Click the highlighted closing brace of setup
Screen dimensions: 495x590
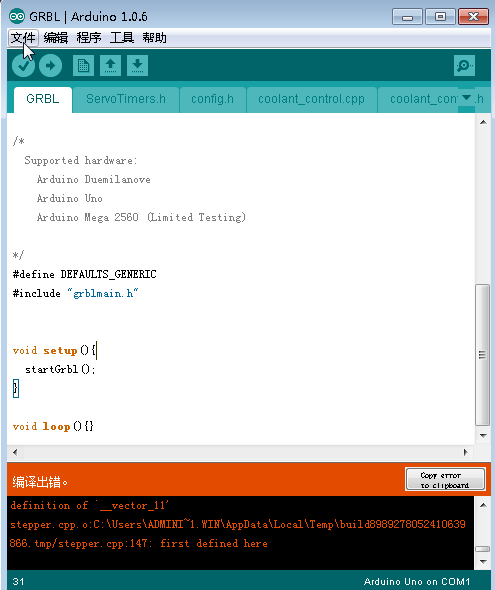pos(15,388)
